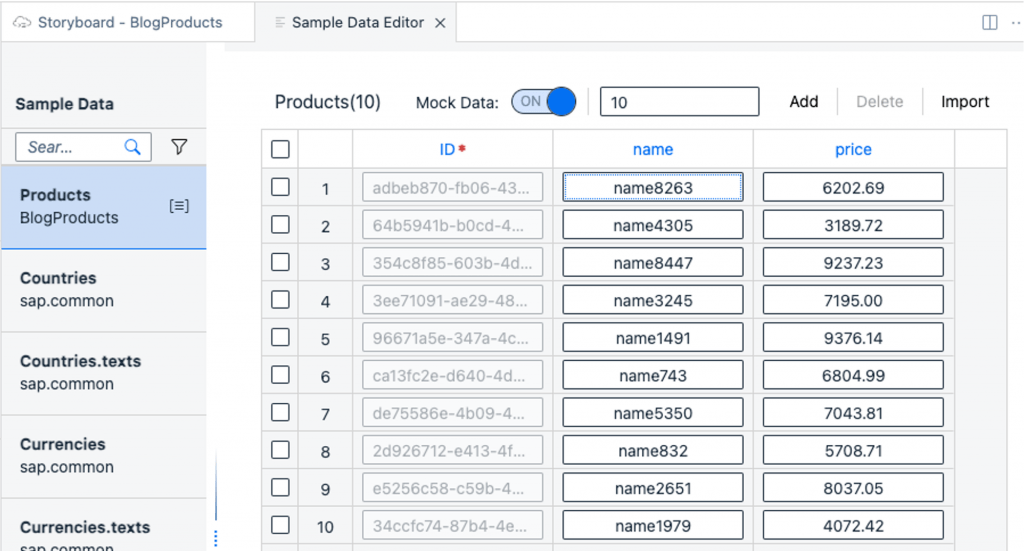Screen dimensions: 1024x551
Task: Click the Import button
Action: [x=965, y=102]
